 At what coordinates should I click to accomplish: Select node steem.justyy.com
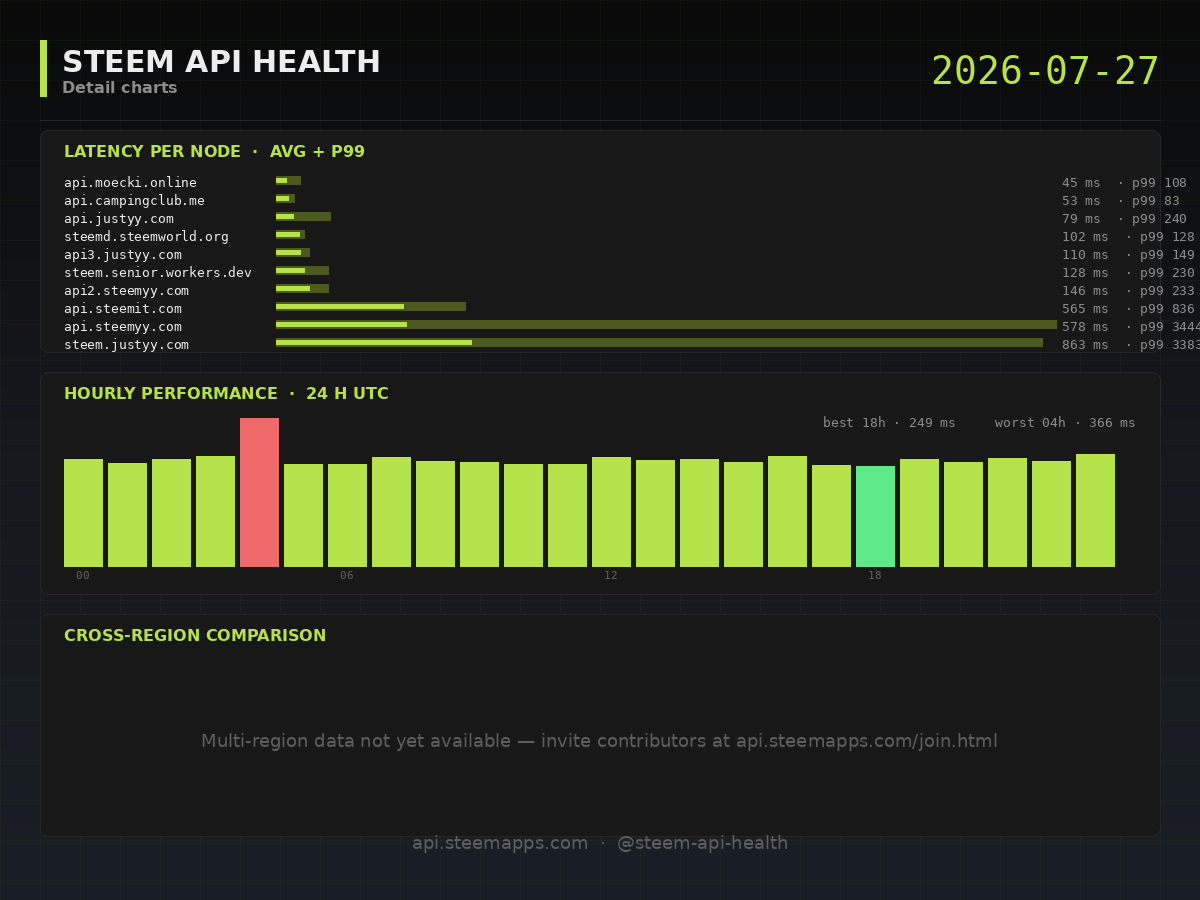point(126,344)
